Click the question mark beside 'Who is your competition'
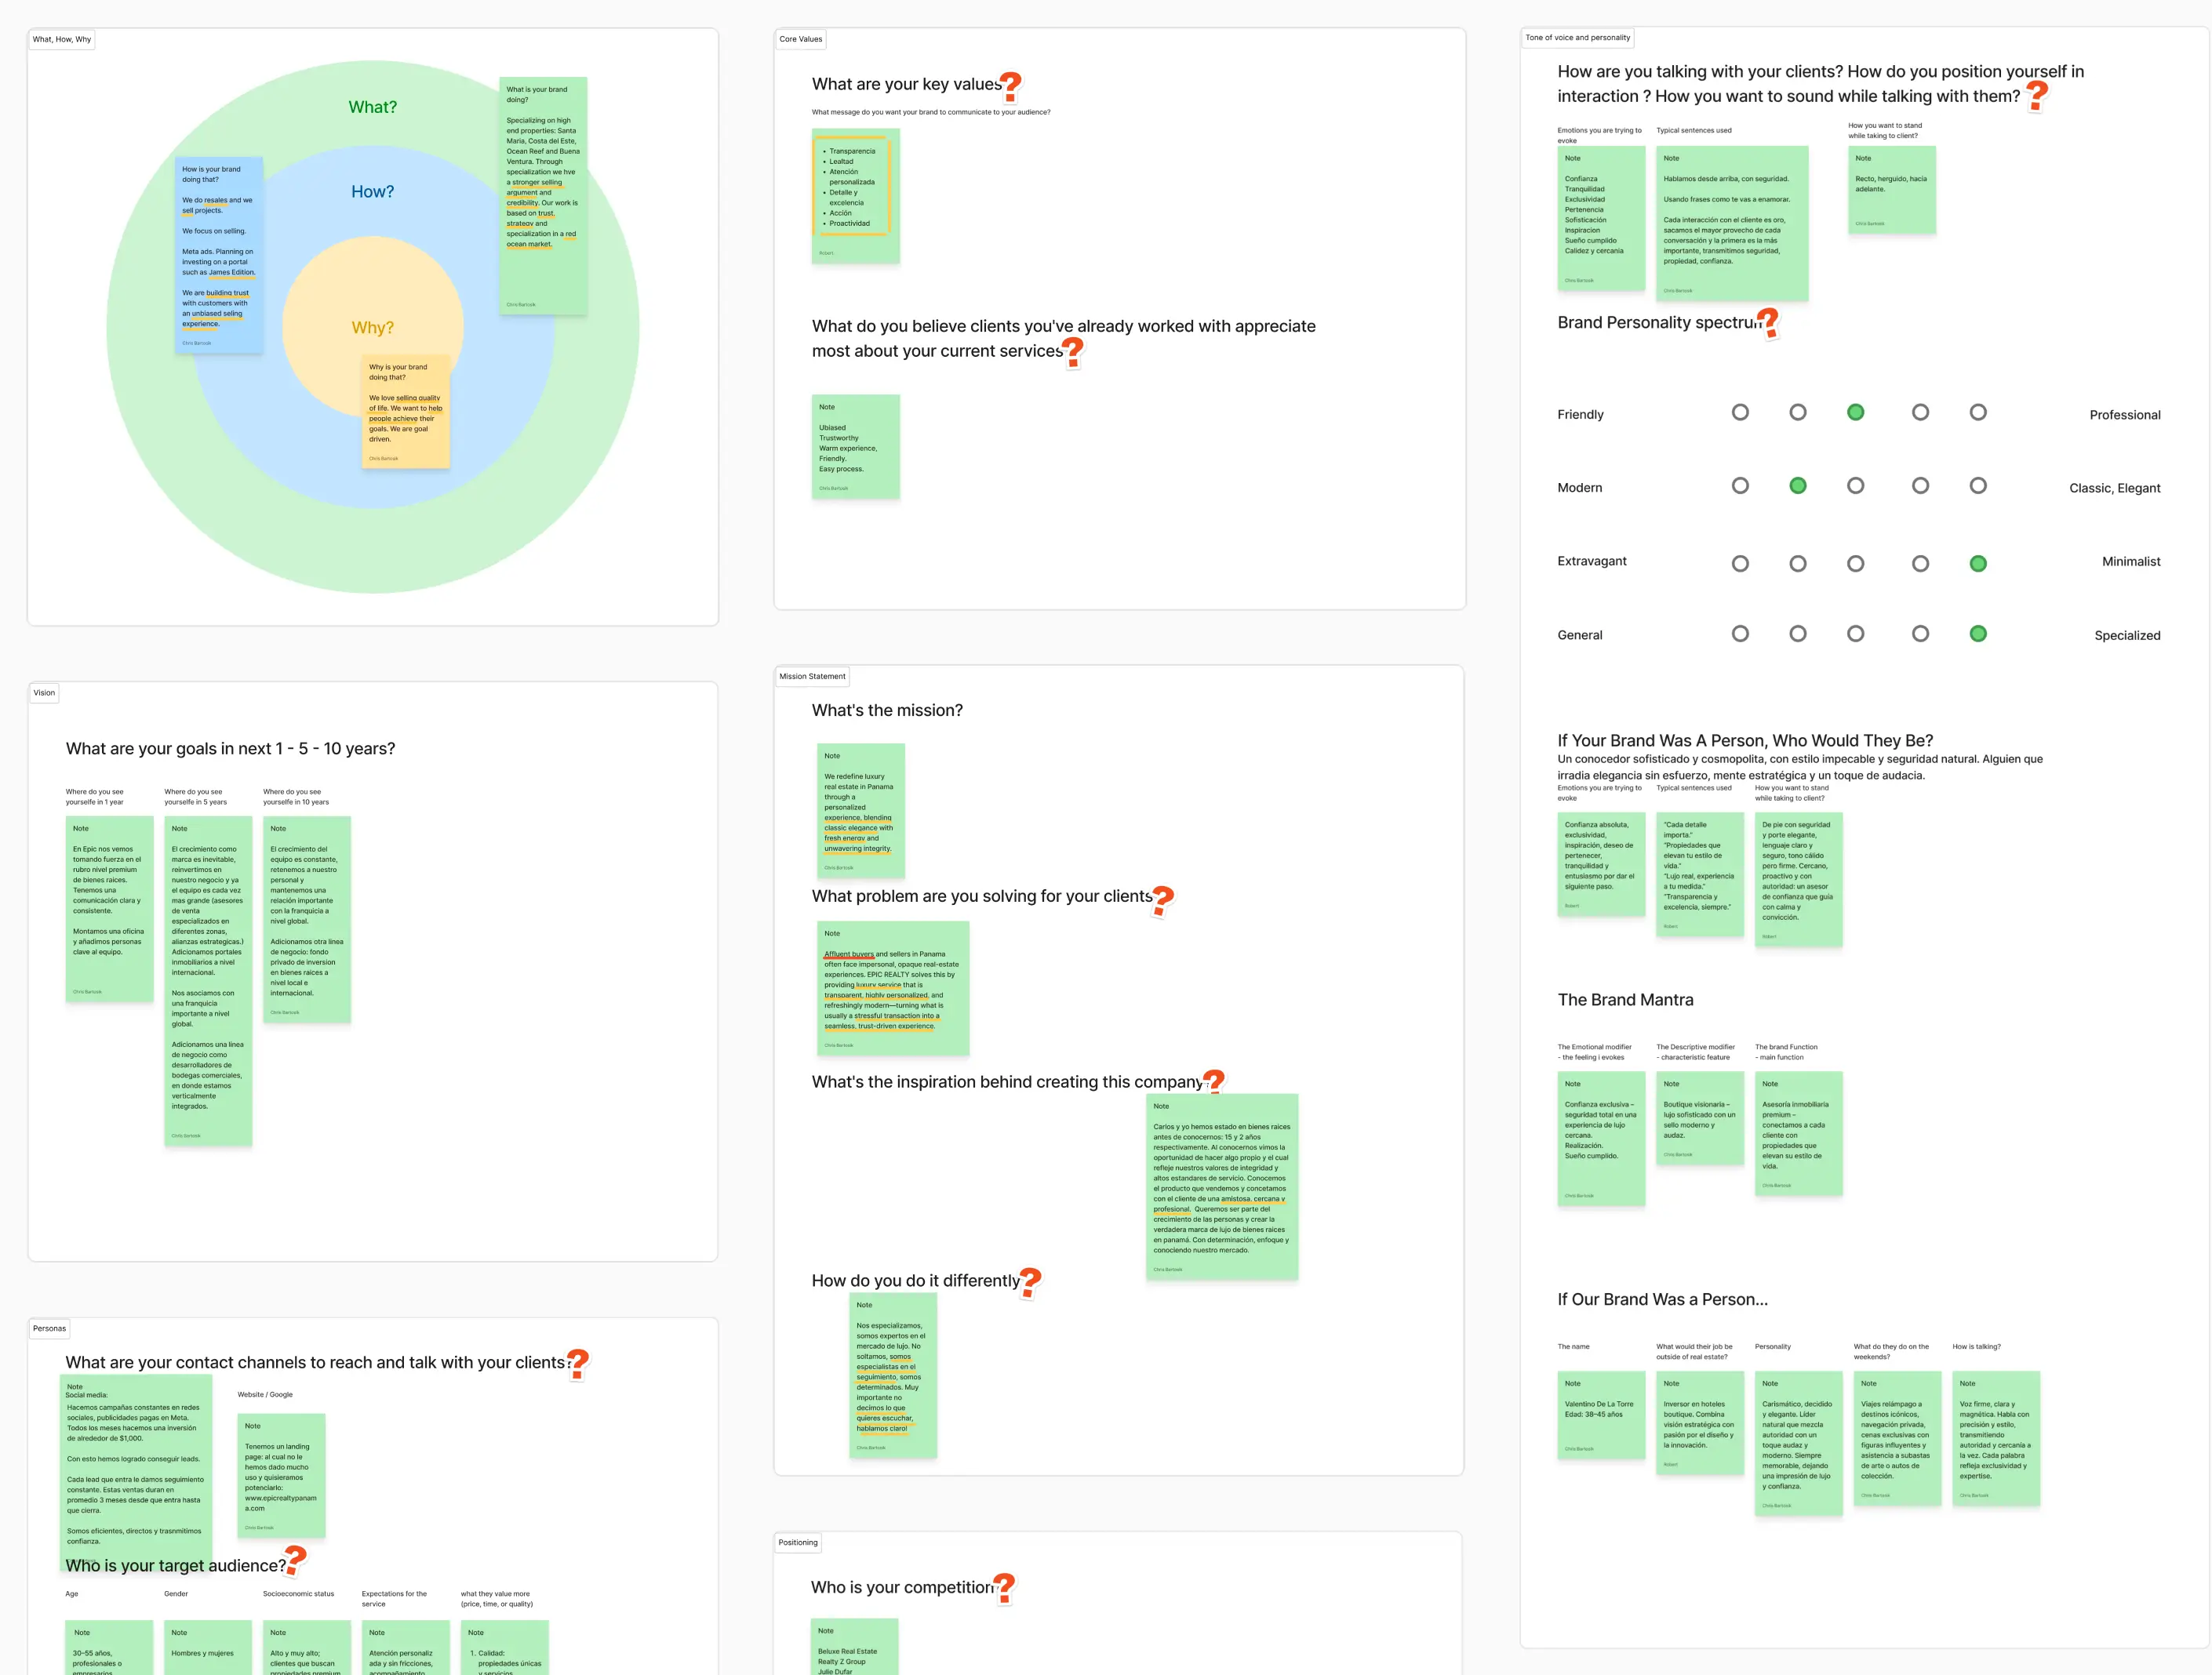The height and width of the screenshot is (1675, 2212). (1004, 1589)
